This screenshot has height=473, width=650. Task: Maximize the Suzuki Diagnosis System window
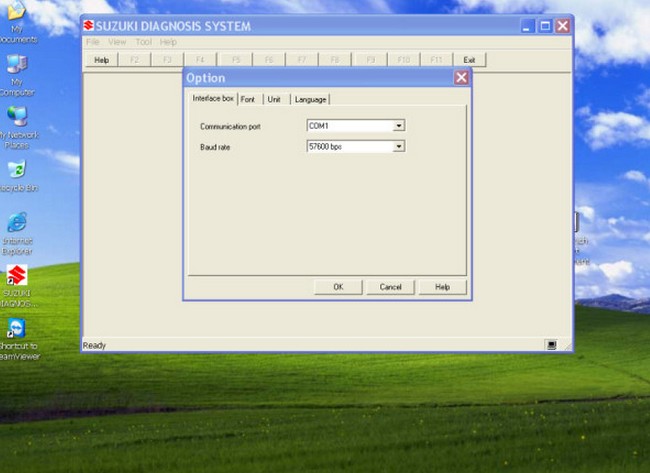pyautogui.click(x=545, y=26)
